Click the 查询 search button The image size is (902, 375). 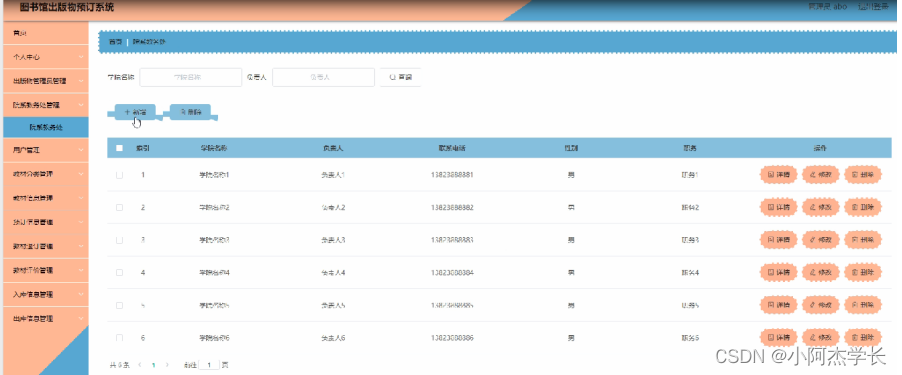tap(400, 77)
